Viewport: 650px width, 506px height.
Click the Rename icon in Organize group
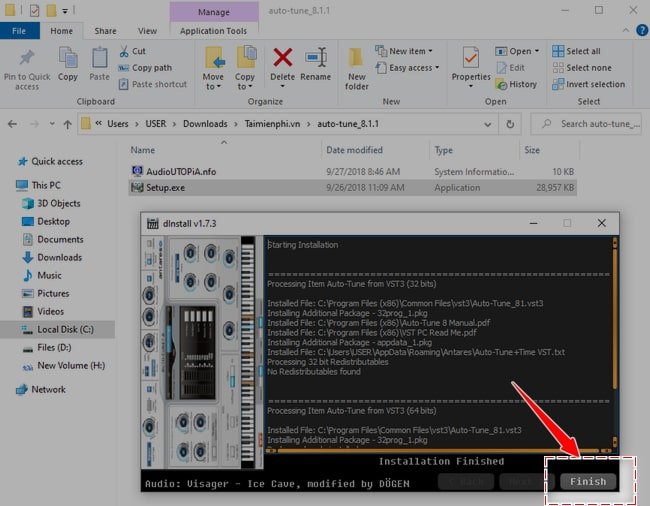tap(316, 60)
